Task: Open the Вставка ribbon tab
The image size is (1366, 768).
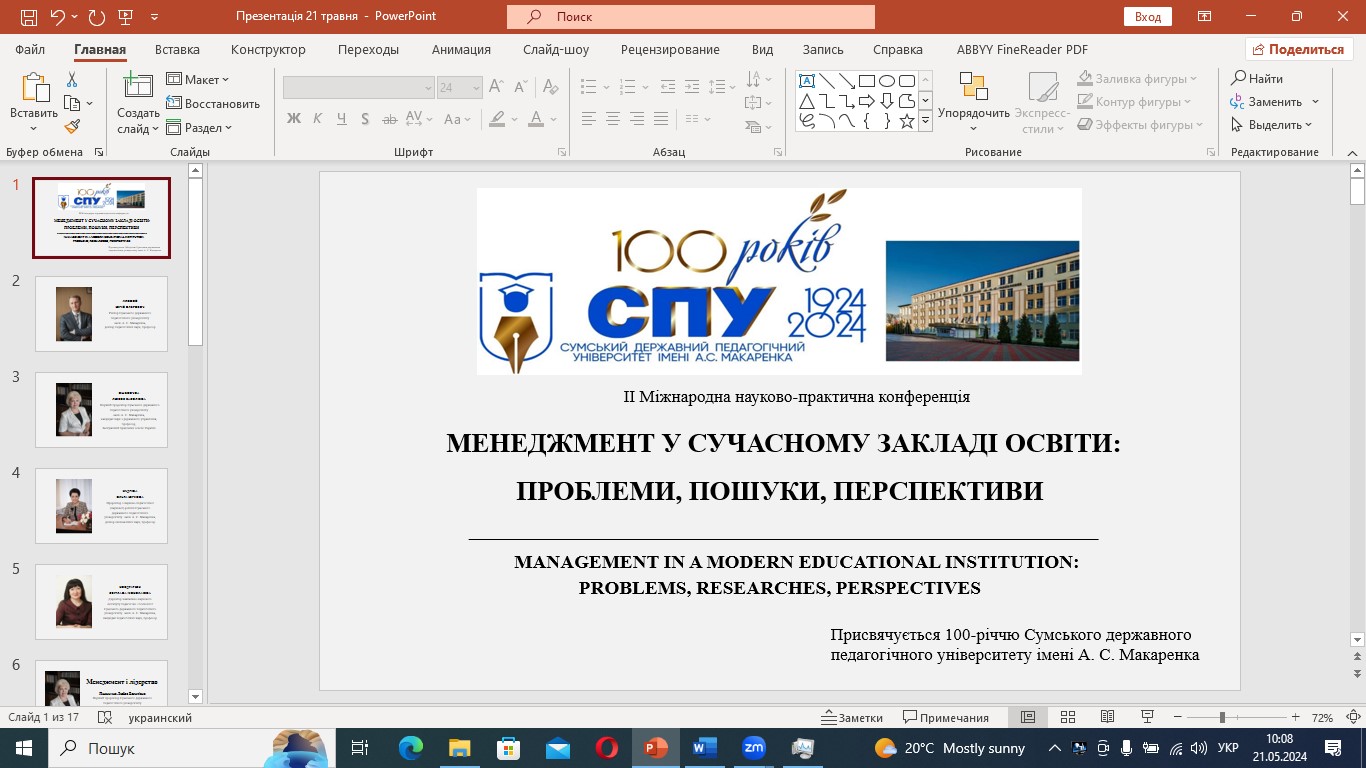Action: (177, 50)
